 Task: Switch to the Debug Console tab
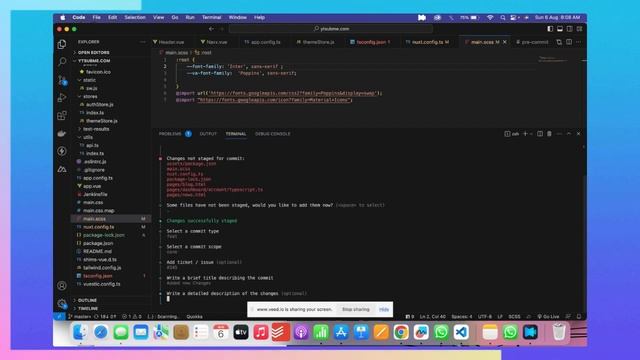click(x=273, y=134)
